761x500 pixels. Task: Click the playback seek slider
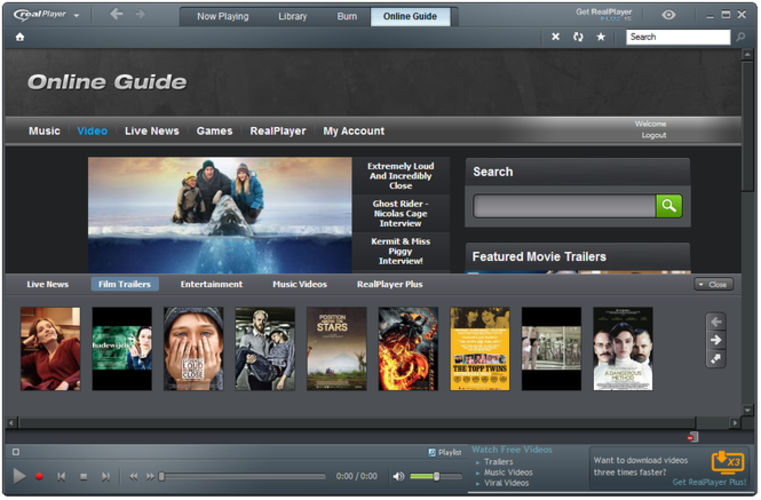(242, 477)
